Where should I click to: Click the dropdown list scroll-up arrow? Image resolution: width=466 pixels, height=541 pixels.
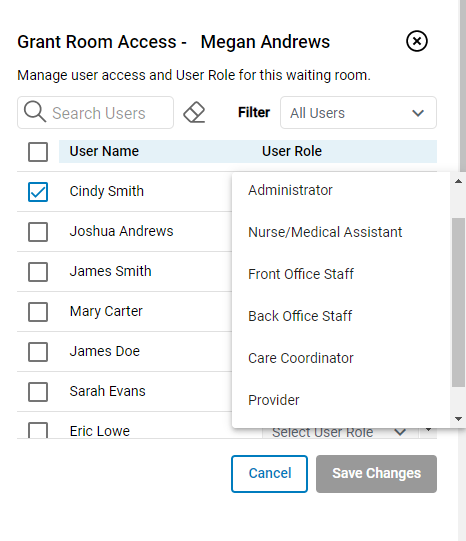tap(458, 181)
